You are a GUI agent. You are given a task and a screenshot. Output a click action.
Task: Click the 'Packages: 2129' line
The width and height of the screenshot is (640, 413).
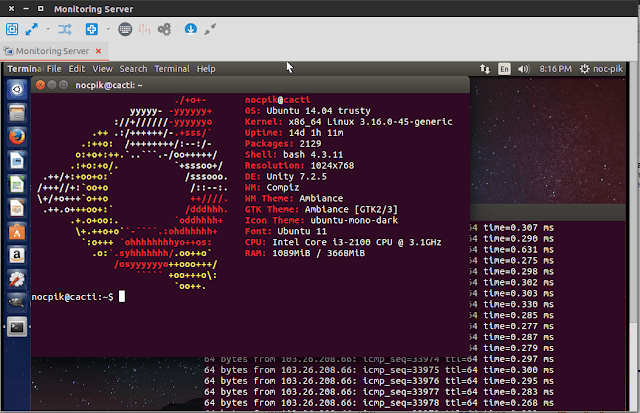click(x=283, y=144)
